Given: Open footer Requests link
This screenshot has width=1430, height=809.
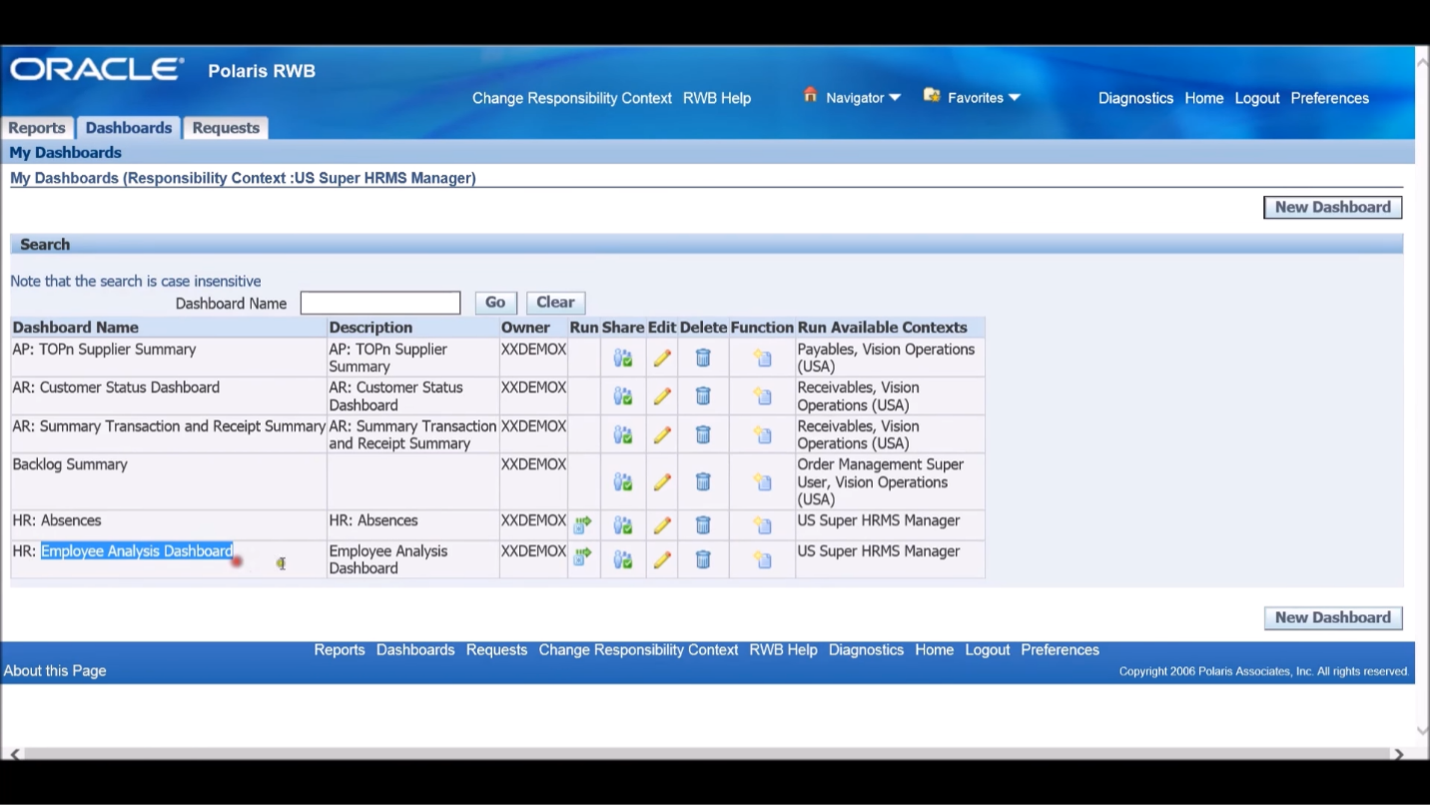Looking at the screenshot, I should pos(497,650).
